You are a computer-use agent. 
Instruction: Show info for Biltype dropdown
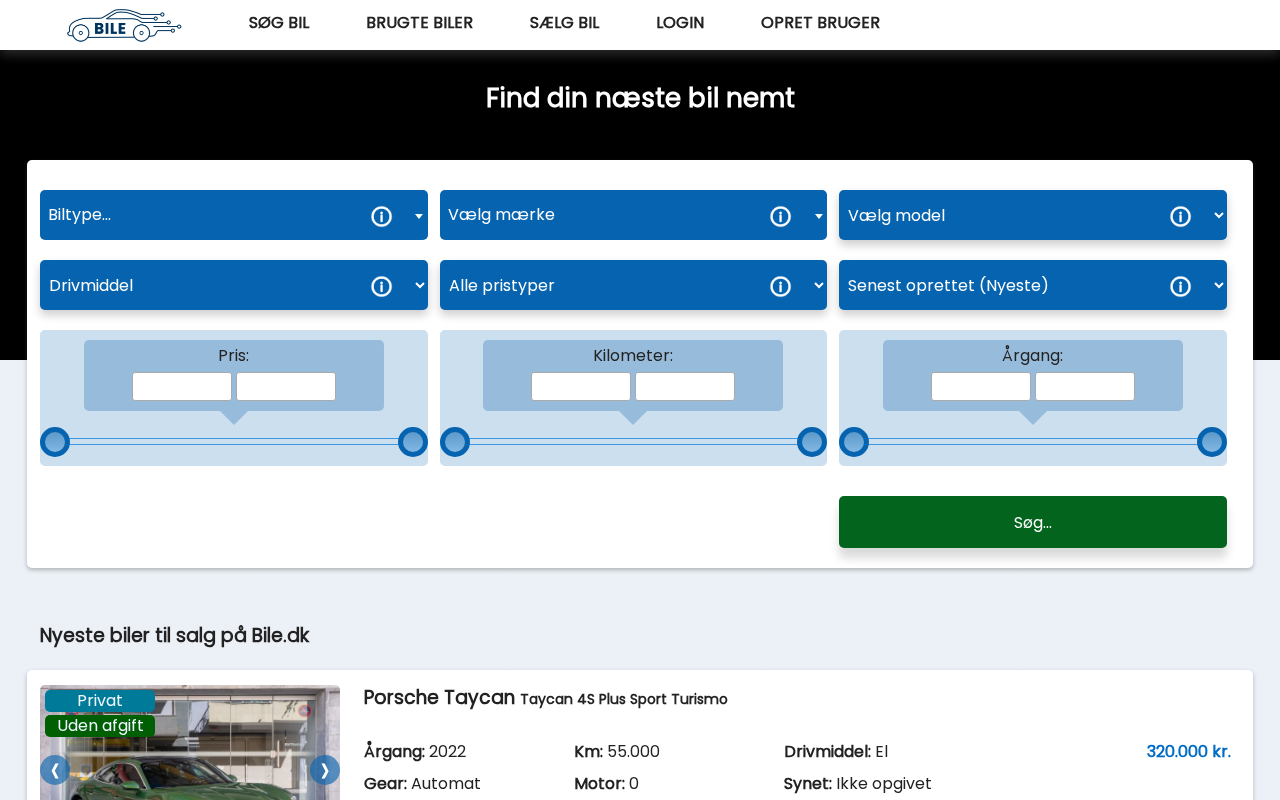[x=382, y=216]
